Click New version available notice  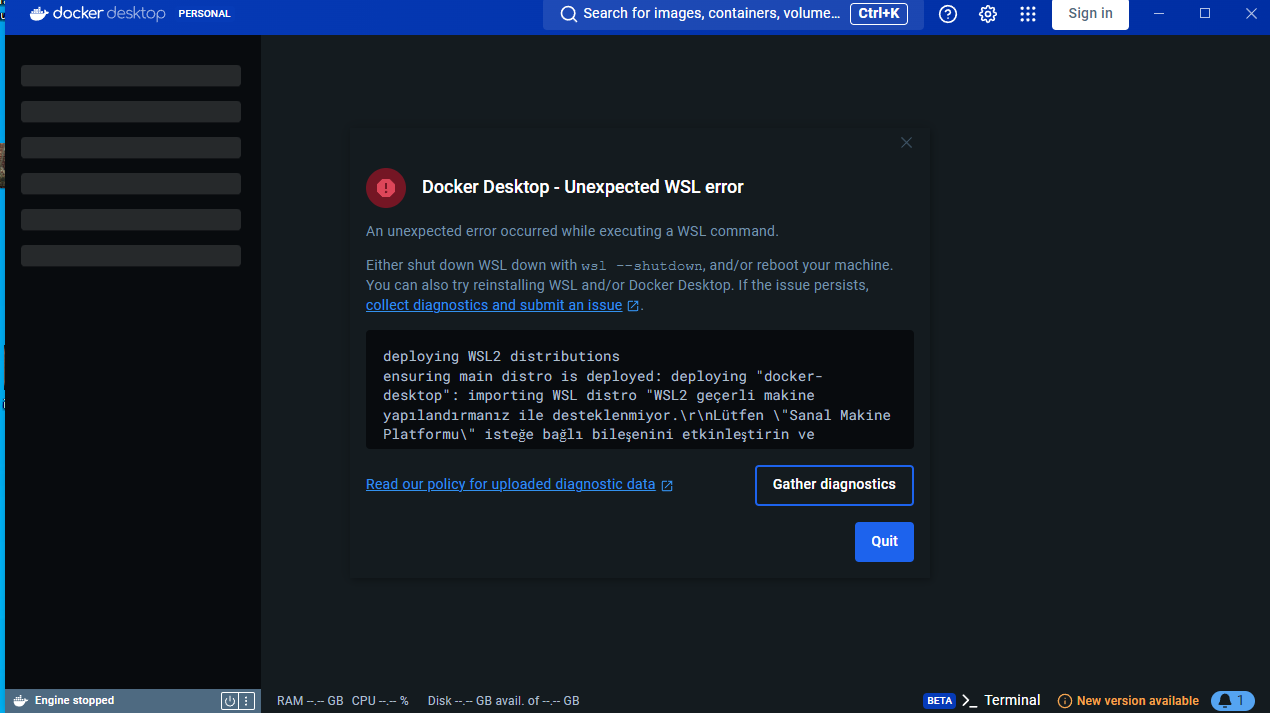1128,701
